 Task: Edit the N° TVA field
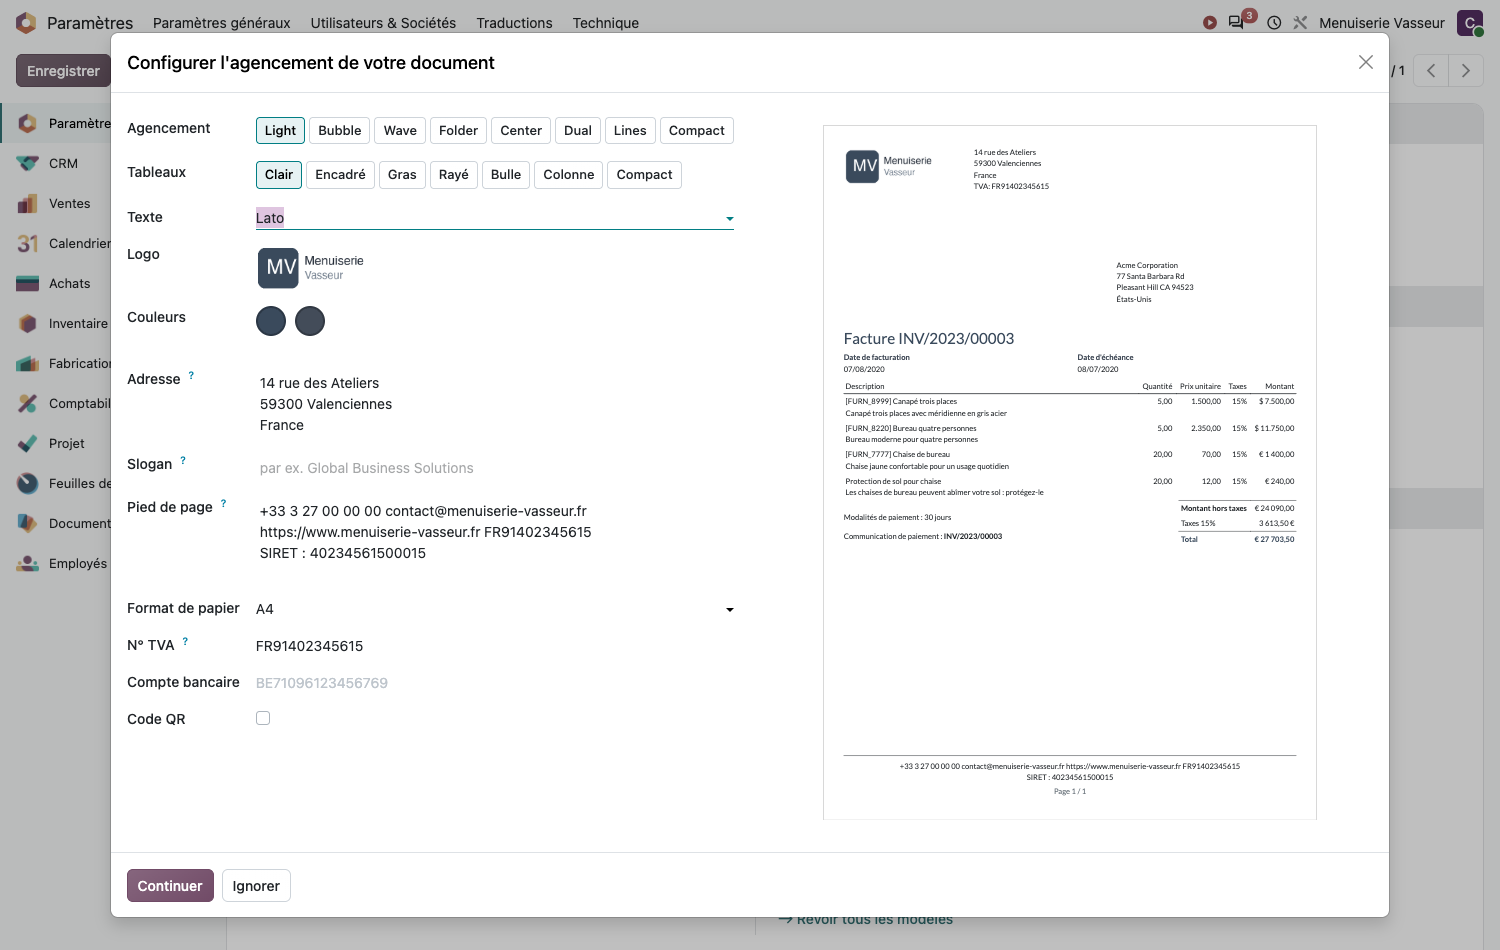click(495, 646)
